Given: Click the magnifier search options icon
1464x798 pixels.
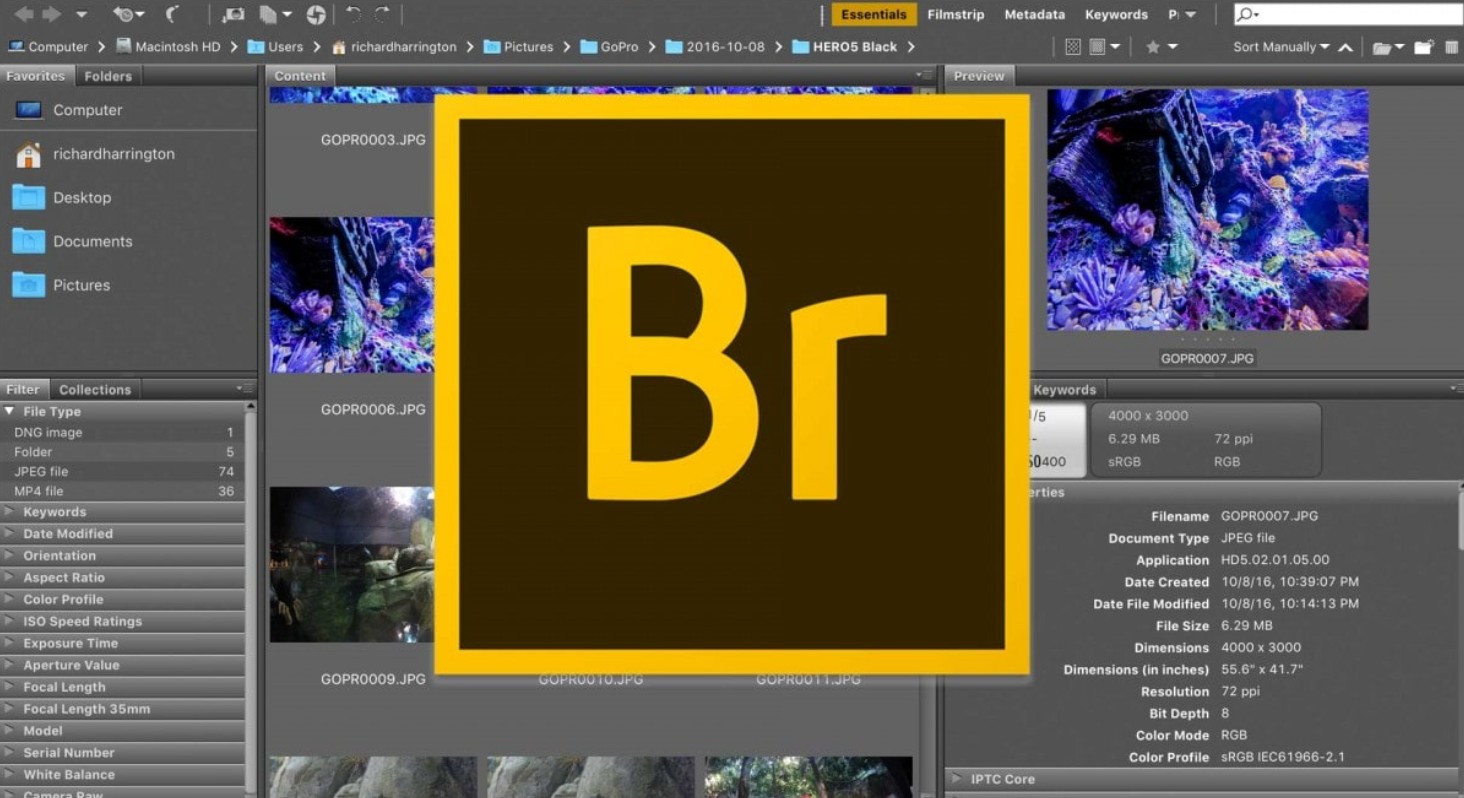Looking at the screenshot, I should click(1248, 14).
